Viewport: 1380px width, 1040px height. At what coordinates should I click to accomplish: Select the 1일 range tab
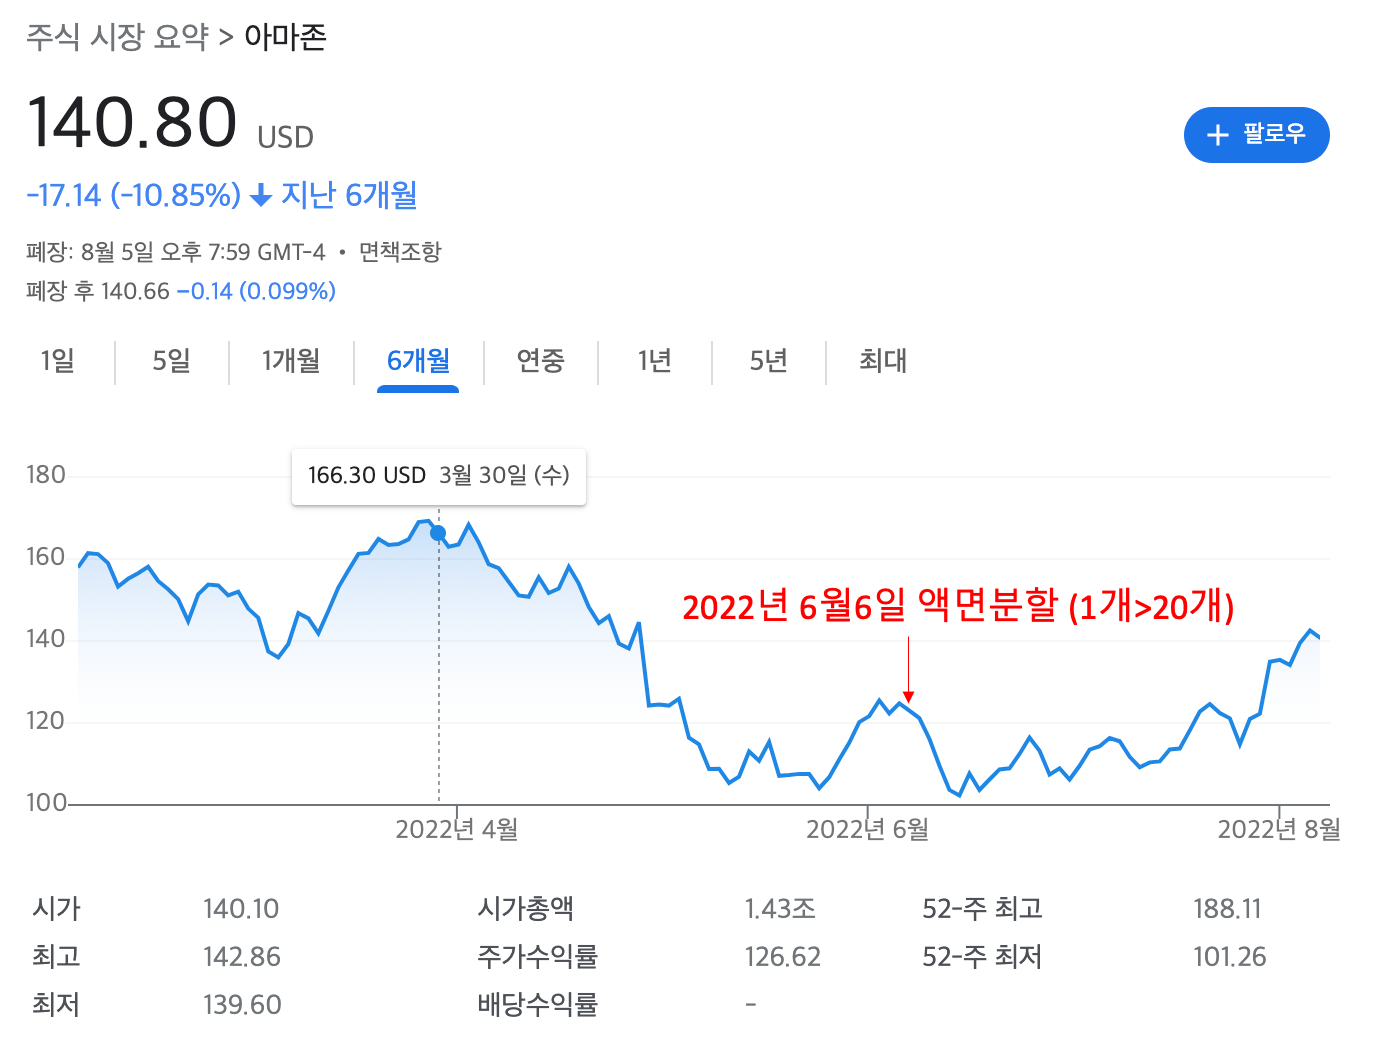coord(58,360)
